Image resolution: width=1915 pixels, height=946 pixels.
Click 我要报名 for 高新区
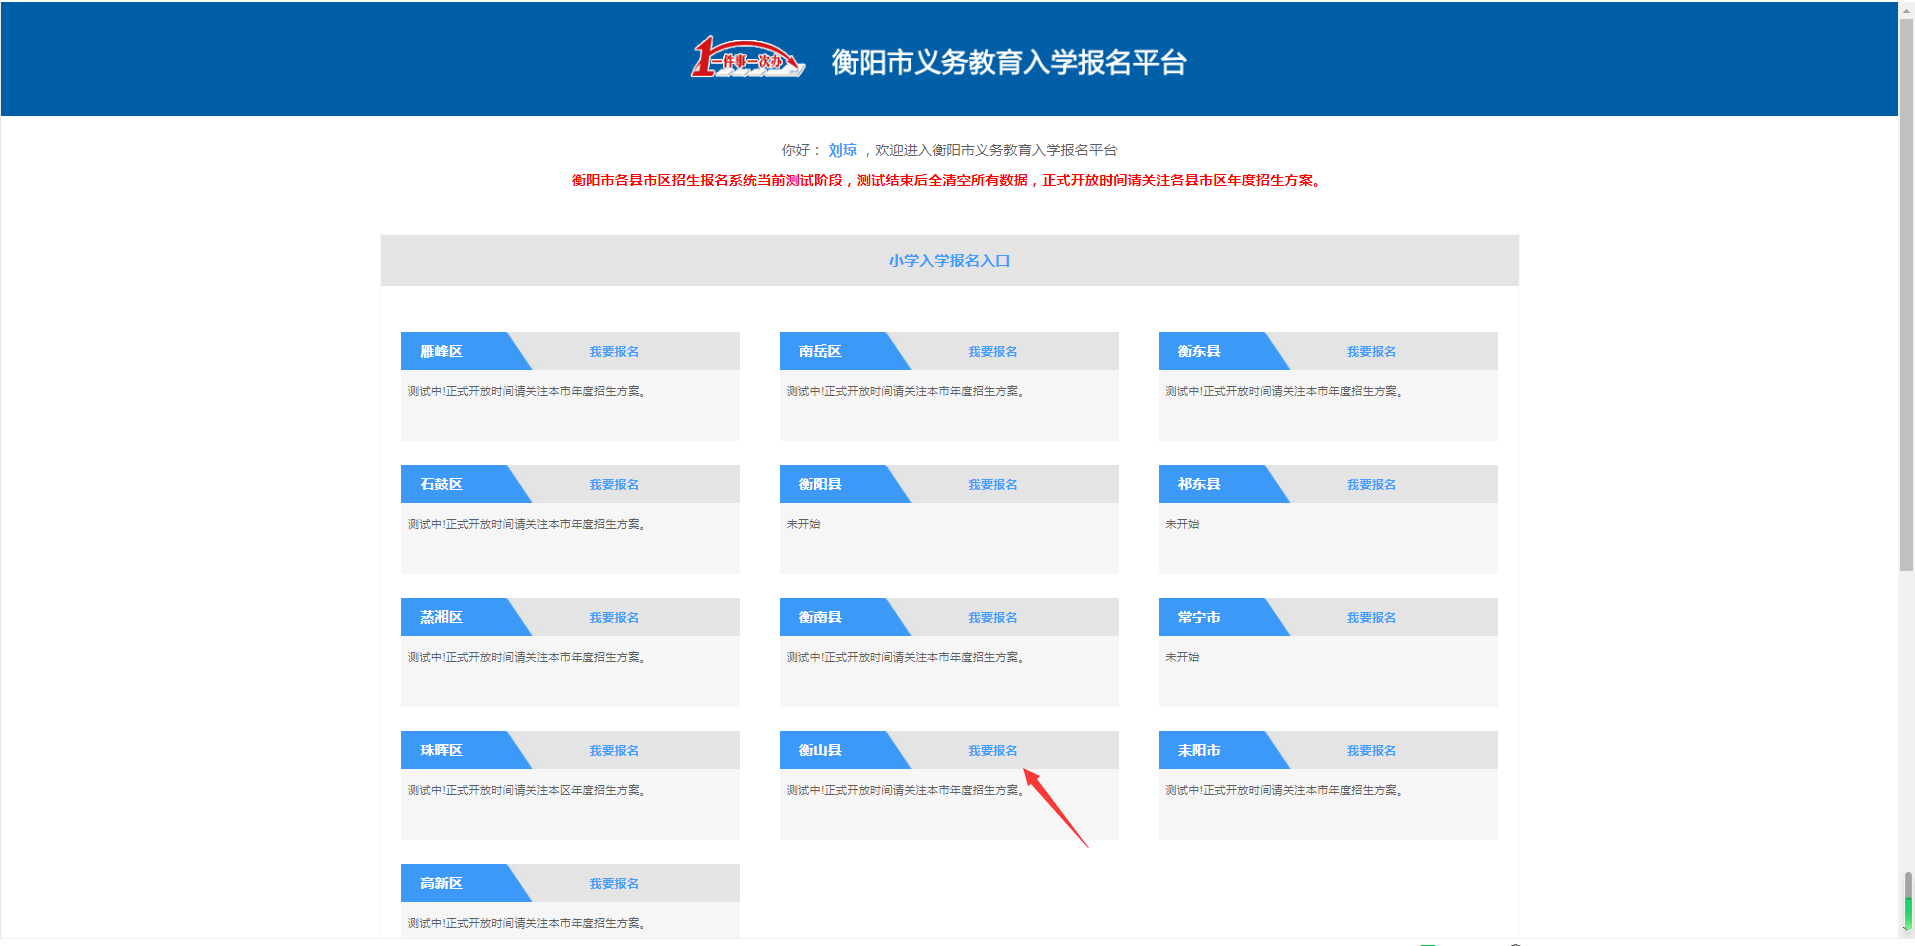[614, 884]
